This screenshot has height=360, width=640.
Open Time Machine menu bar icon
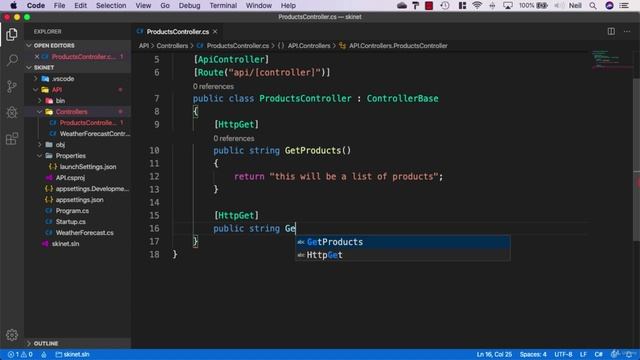[x=445, y=5]
